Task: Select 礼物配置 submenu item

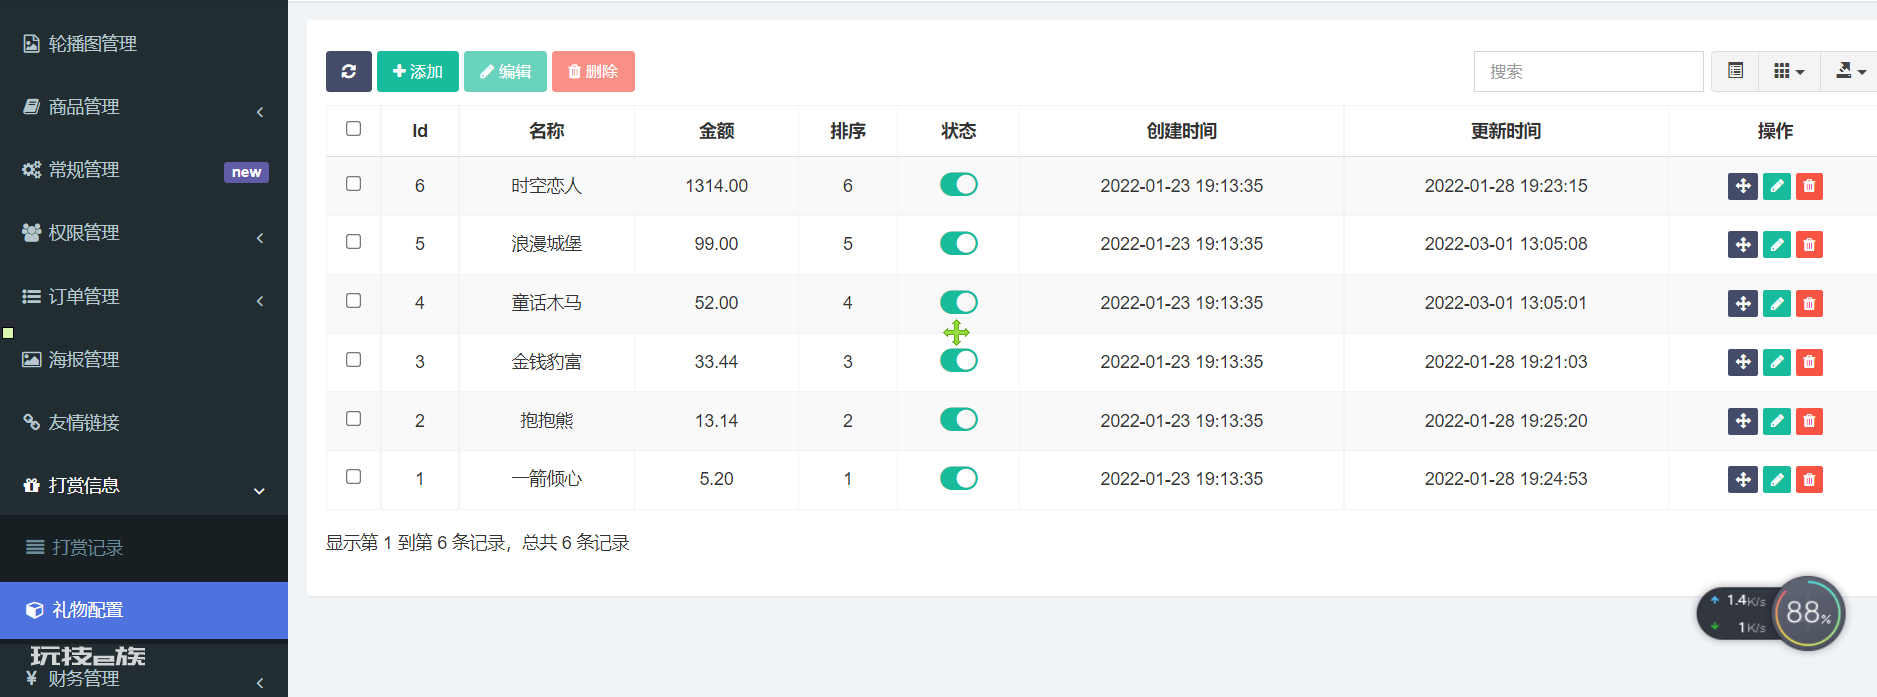Action: tap(144, 610)
